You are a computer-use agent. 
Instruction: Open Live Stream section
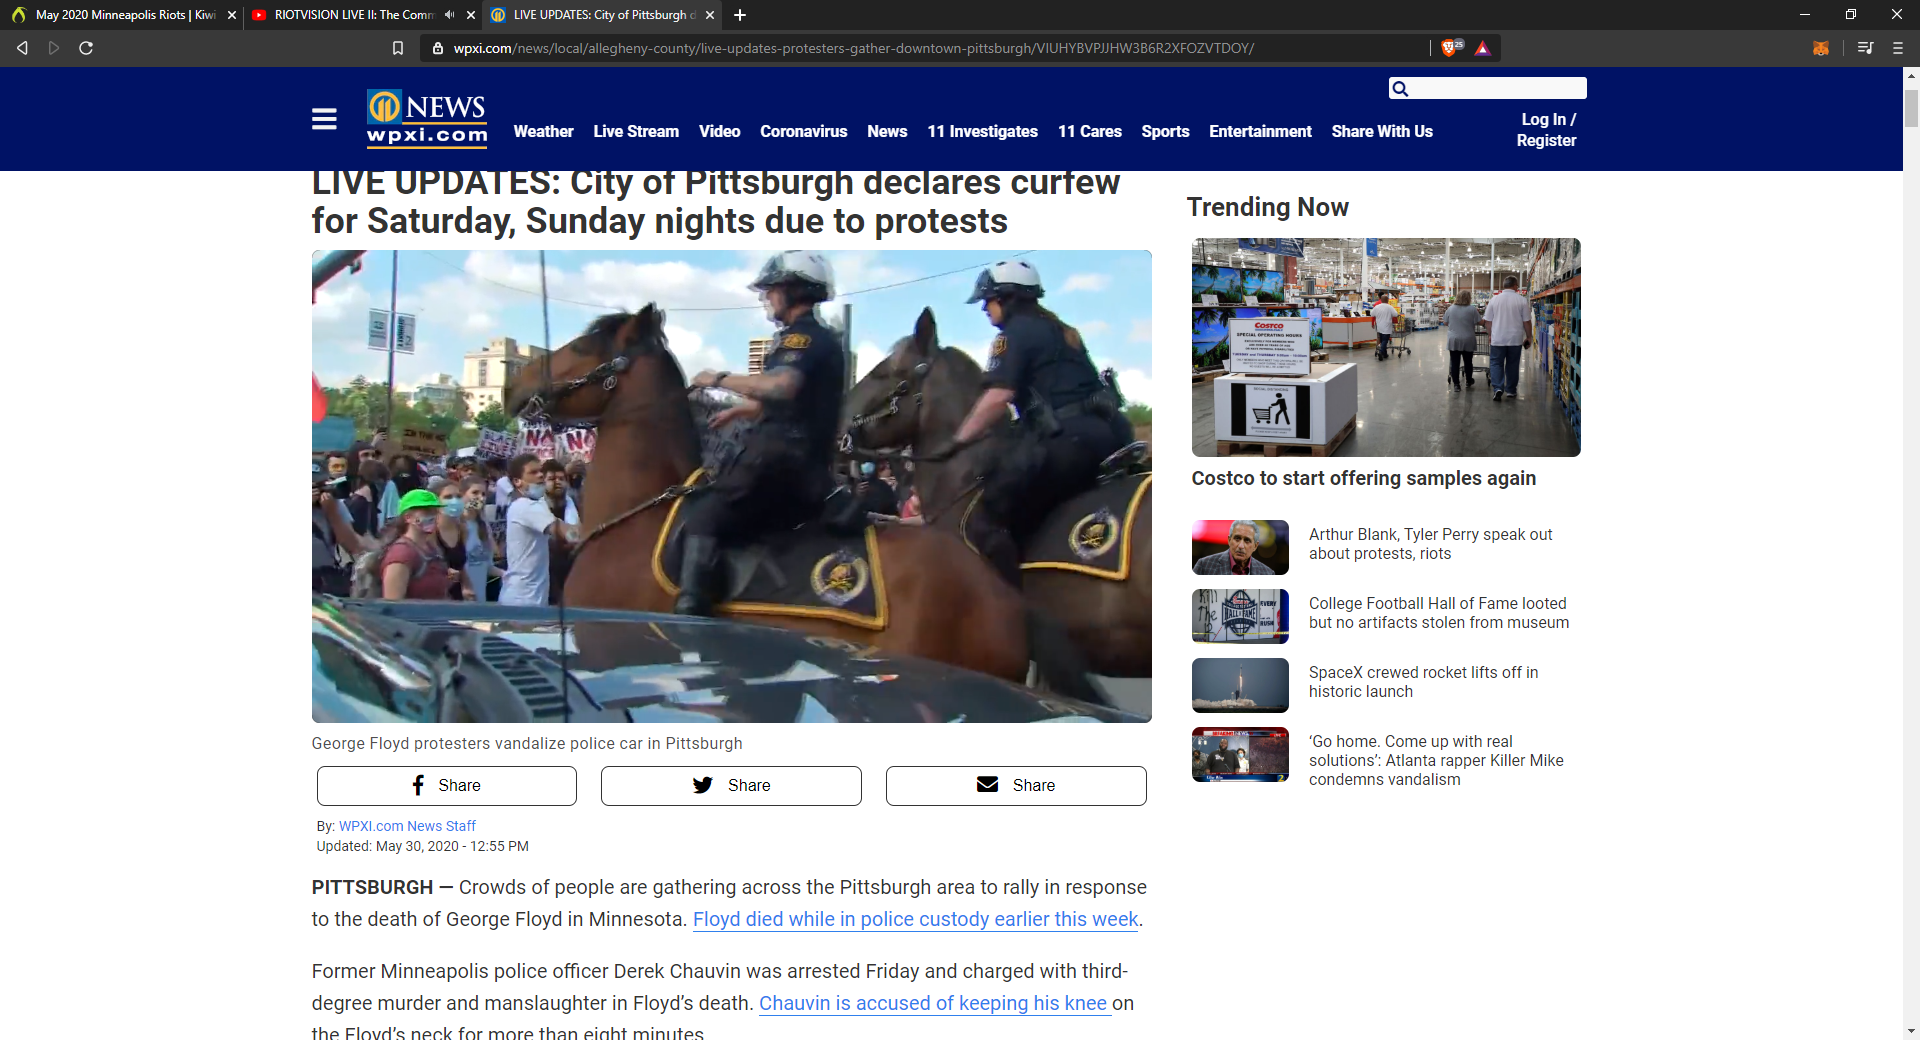tap(636, 131)
